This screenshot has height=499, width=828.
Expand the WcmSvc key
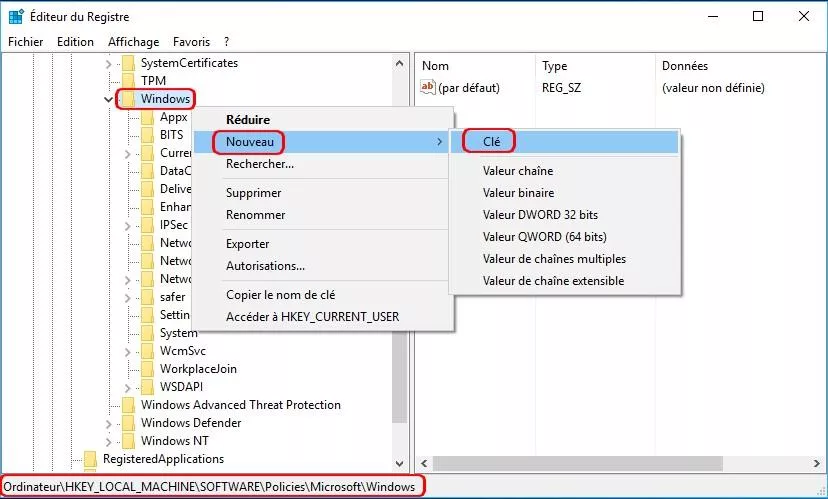[x=128, y=352]
